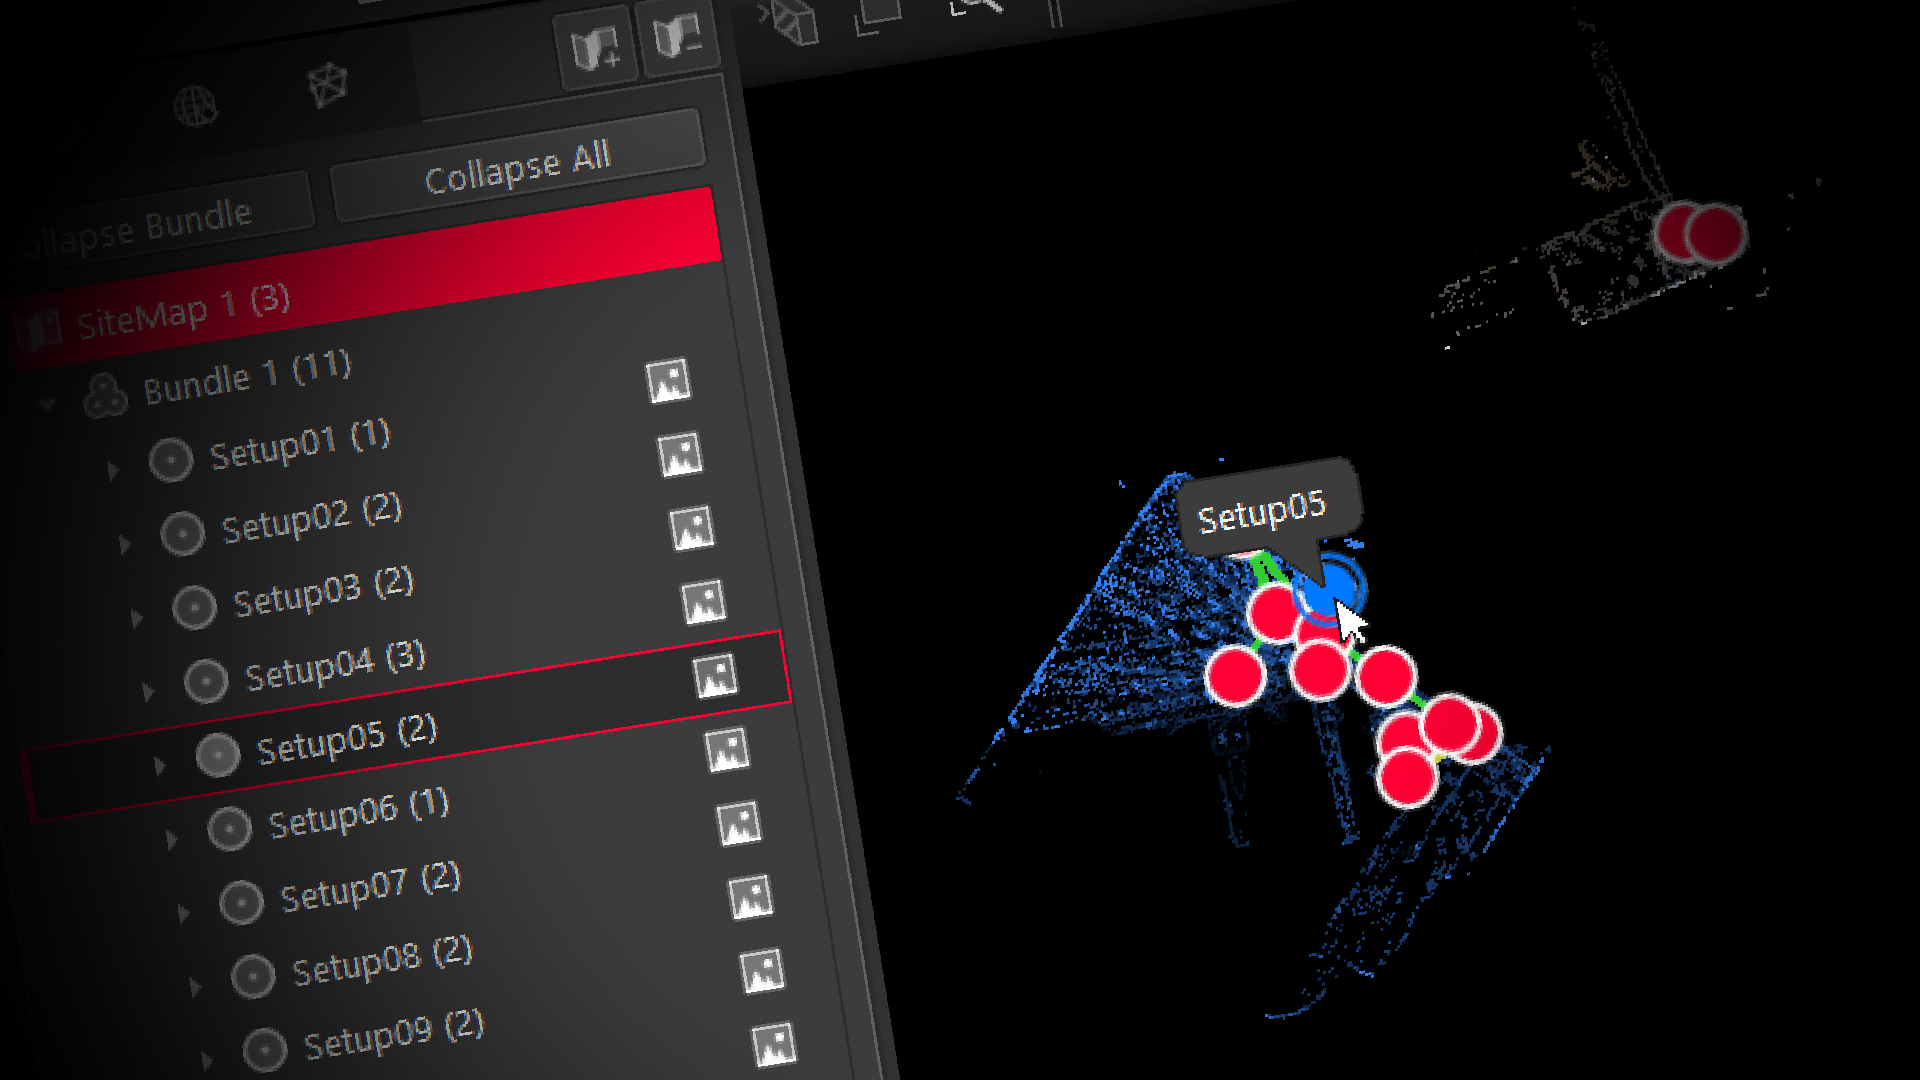Click the 3D box icon in top toolbar
This screenshot has width=1920, height=1080.
795,22
